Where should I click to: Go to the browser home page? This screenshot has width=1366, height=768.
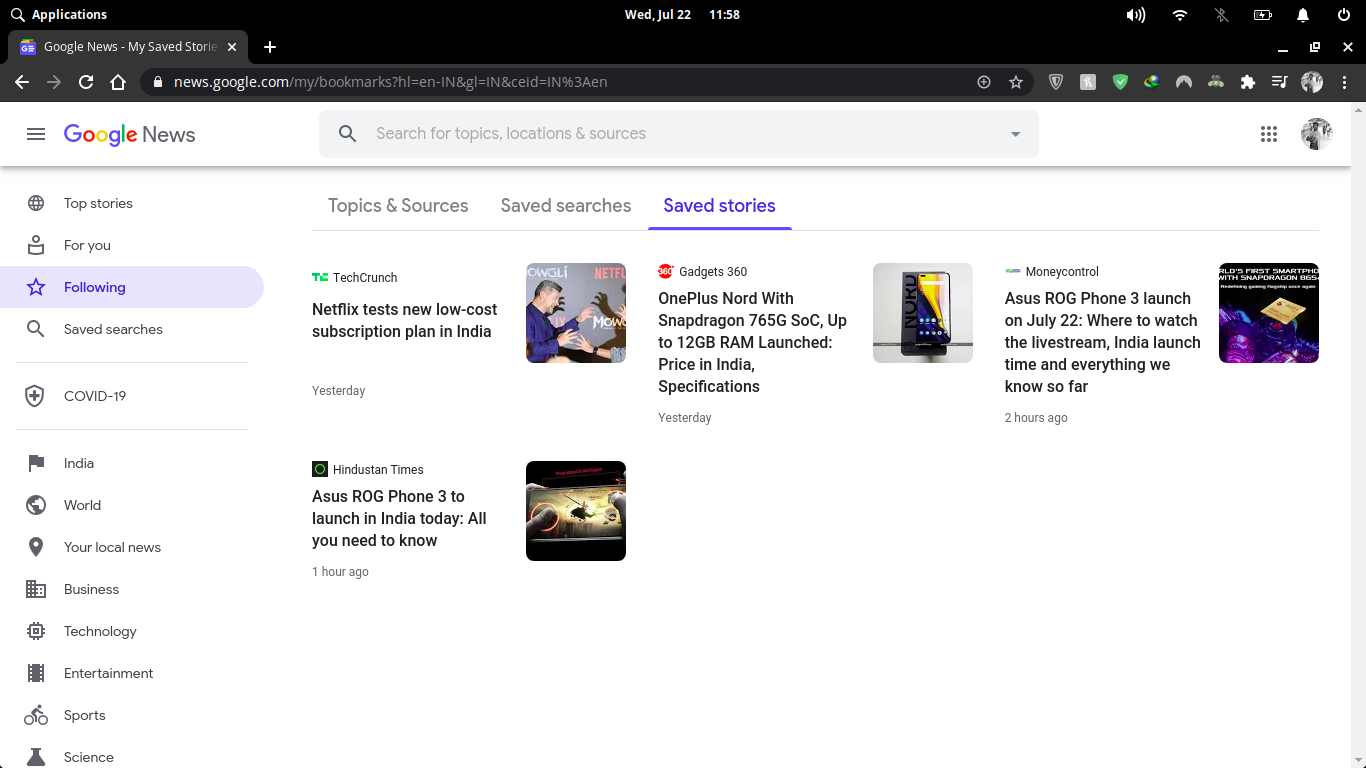point(118,82)
